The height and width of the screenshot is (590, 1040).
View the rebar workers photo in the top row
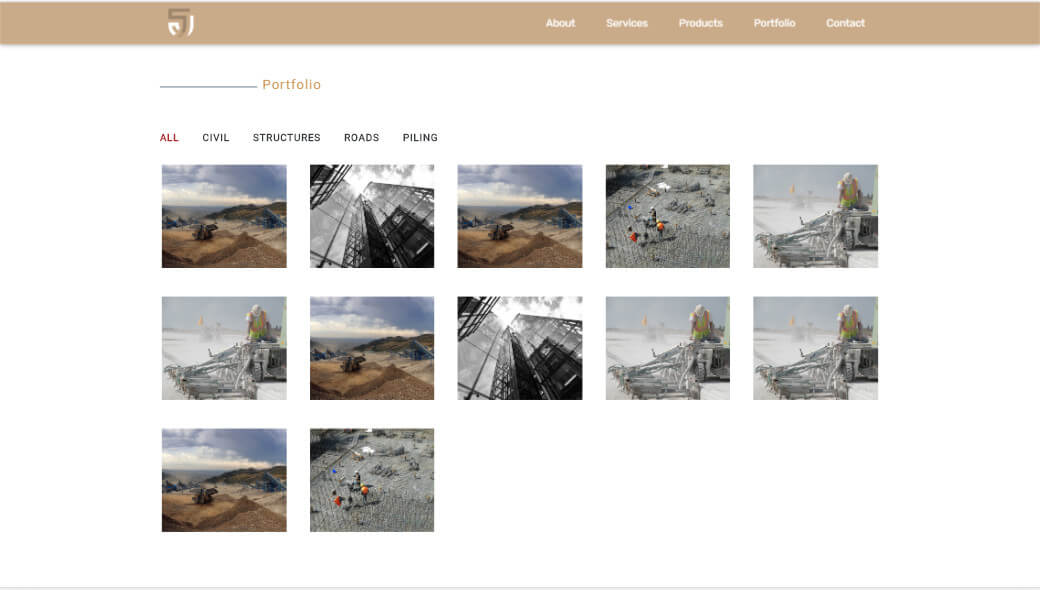point(668,216)
